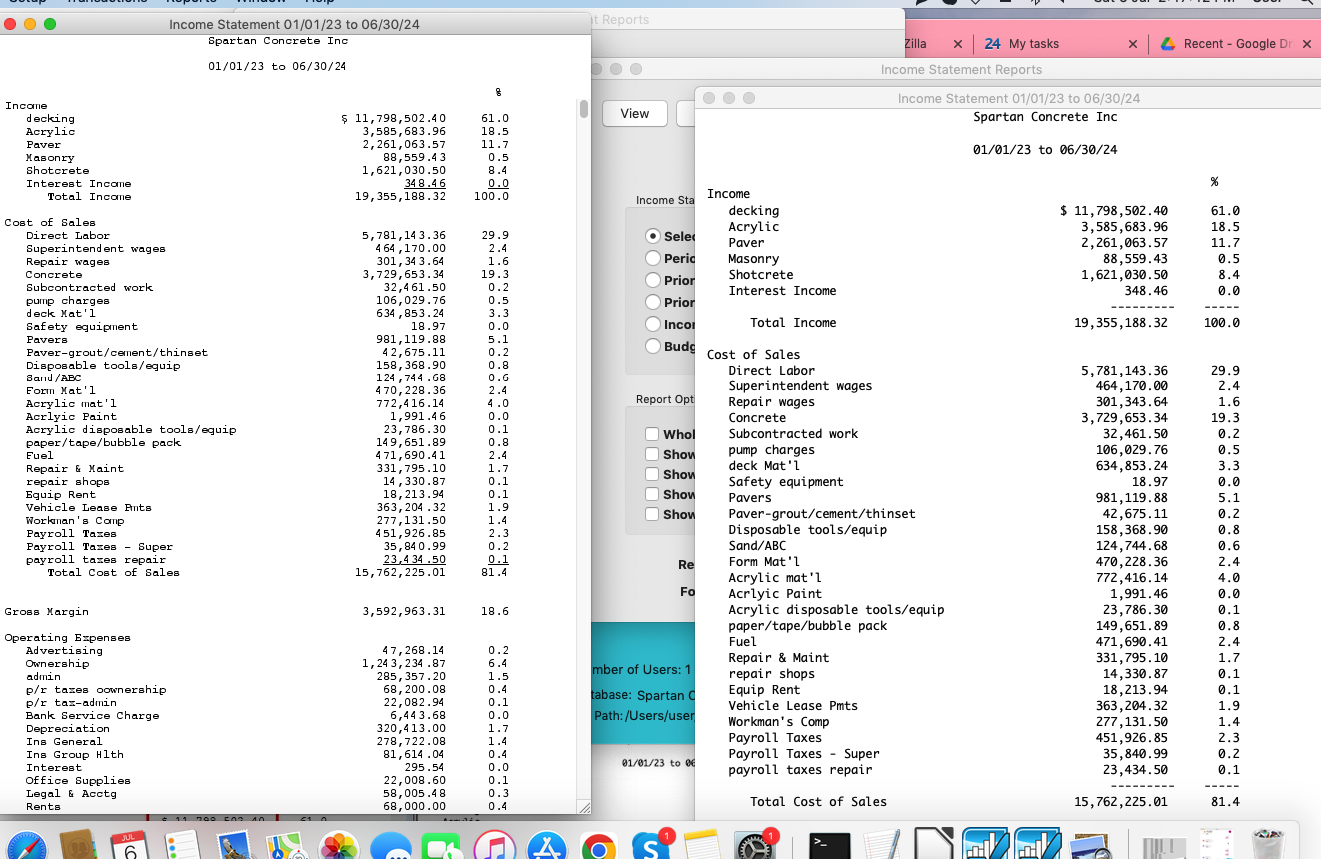This screenshot has width=1321, height=859.
Task: Click the 24 favicon on My tasks tab
Action: click(993, 44)
